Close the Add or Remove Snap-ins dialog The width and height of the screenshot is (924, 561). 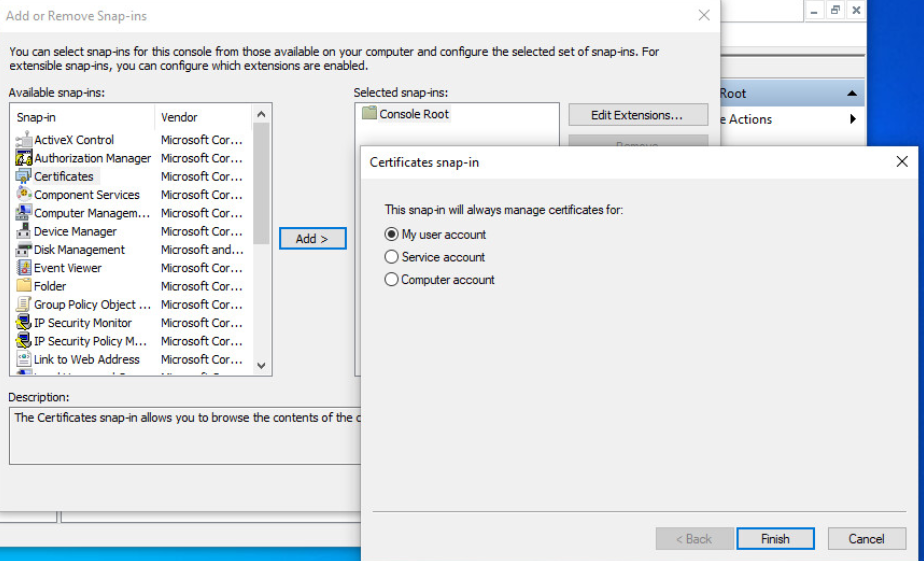704,15
